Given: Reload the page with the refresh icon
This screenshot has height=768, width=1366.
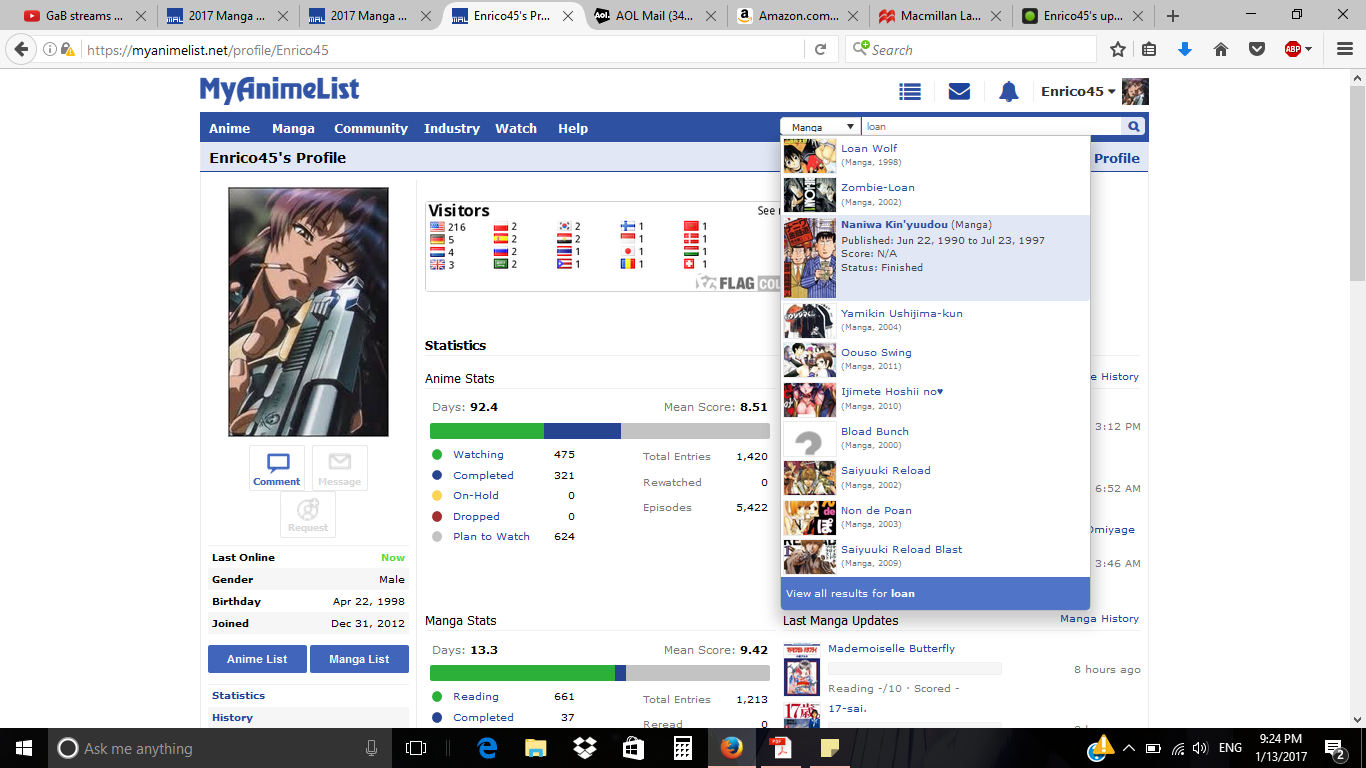Looking at the screenshot, I should pos(820,49).
